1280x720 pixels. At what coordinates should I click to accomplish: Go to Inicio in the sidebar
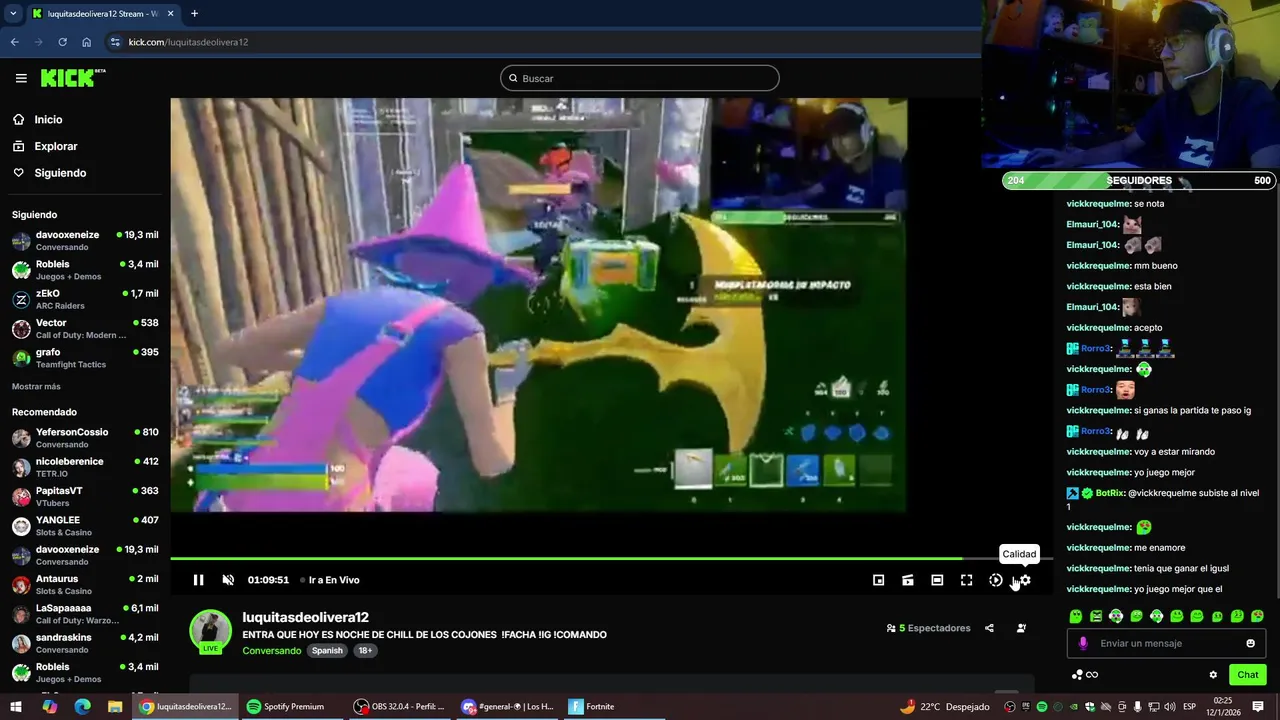click(48, 120)
